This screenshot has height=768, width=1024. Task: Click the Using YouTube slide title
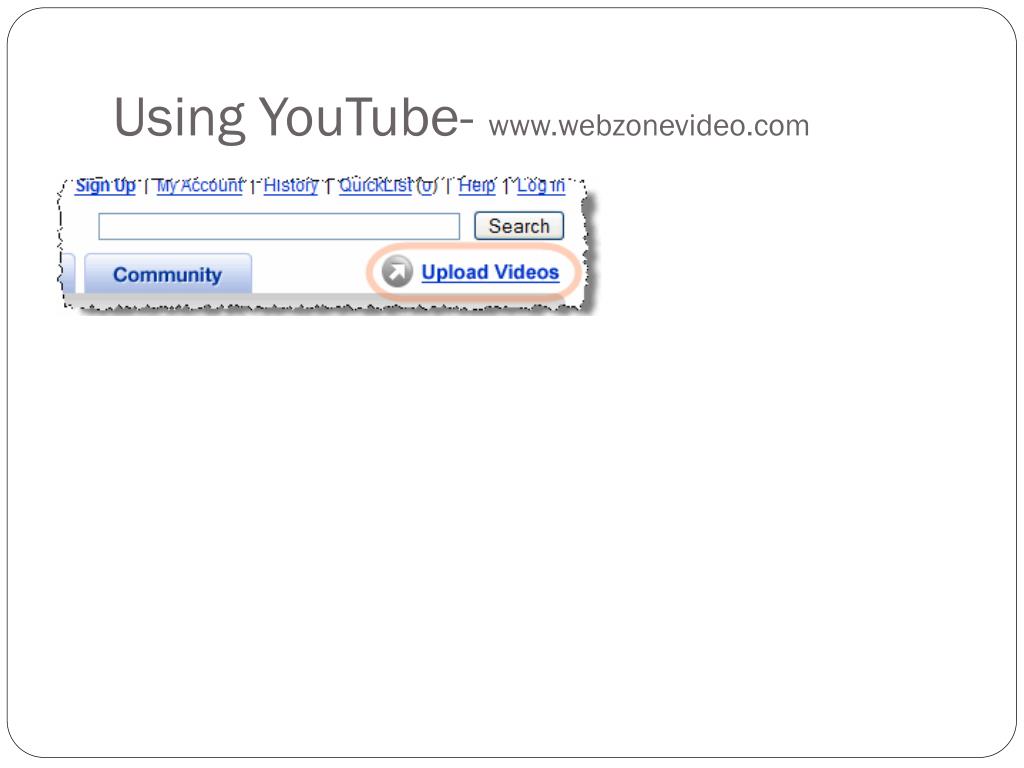pyautogui.click(x=293, y=117)
